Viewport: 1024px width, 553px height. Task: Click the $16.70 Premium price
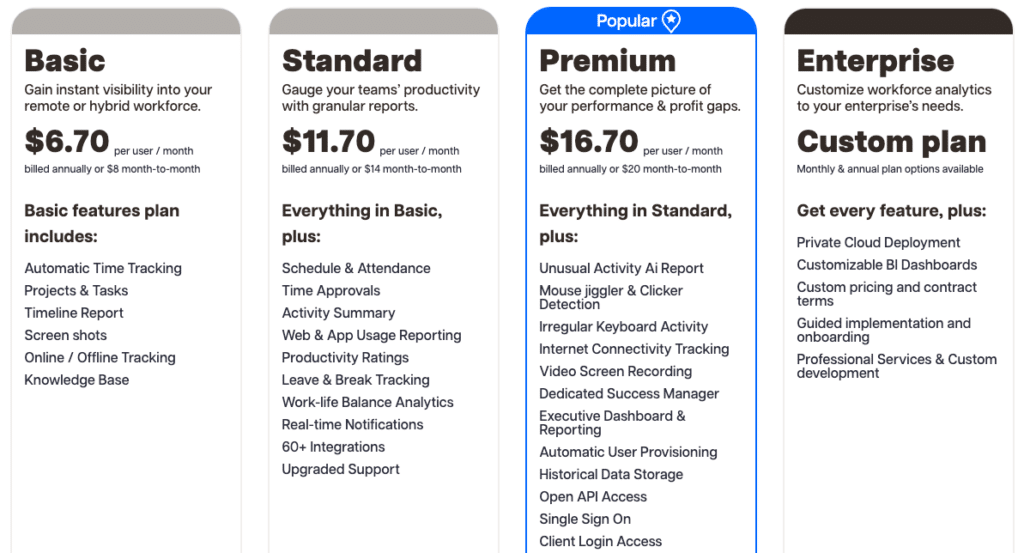point(588,141)
